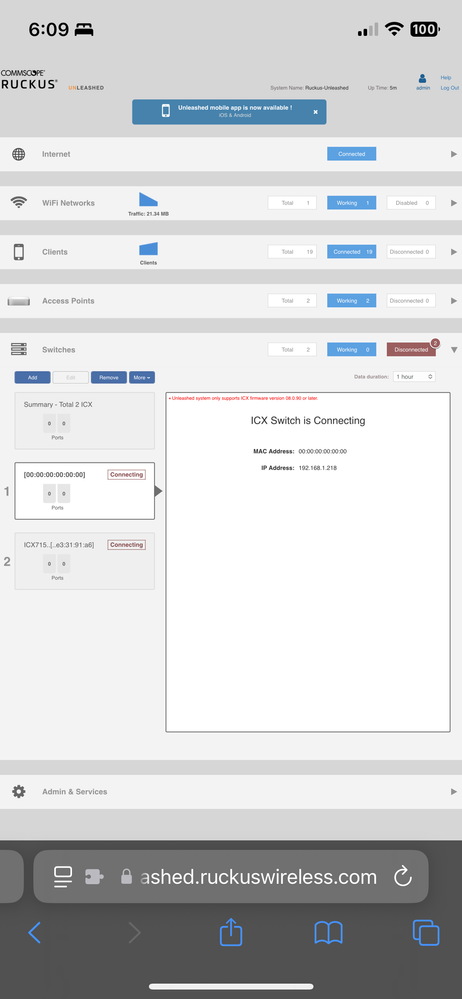Click Clients Connected 19 badge
This screenshot has height=999, width=462.
click(x=352, y=252)
